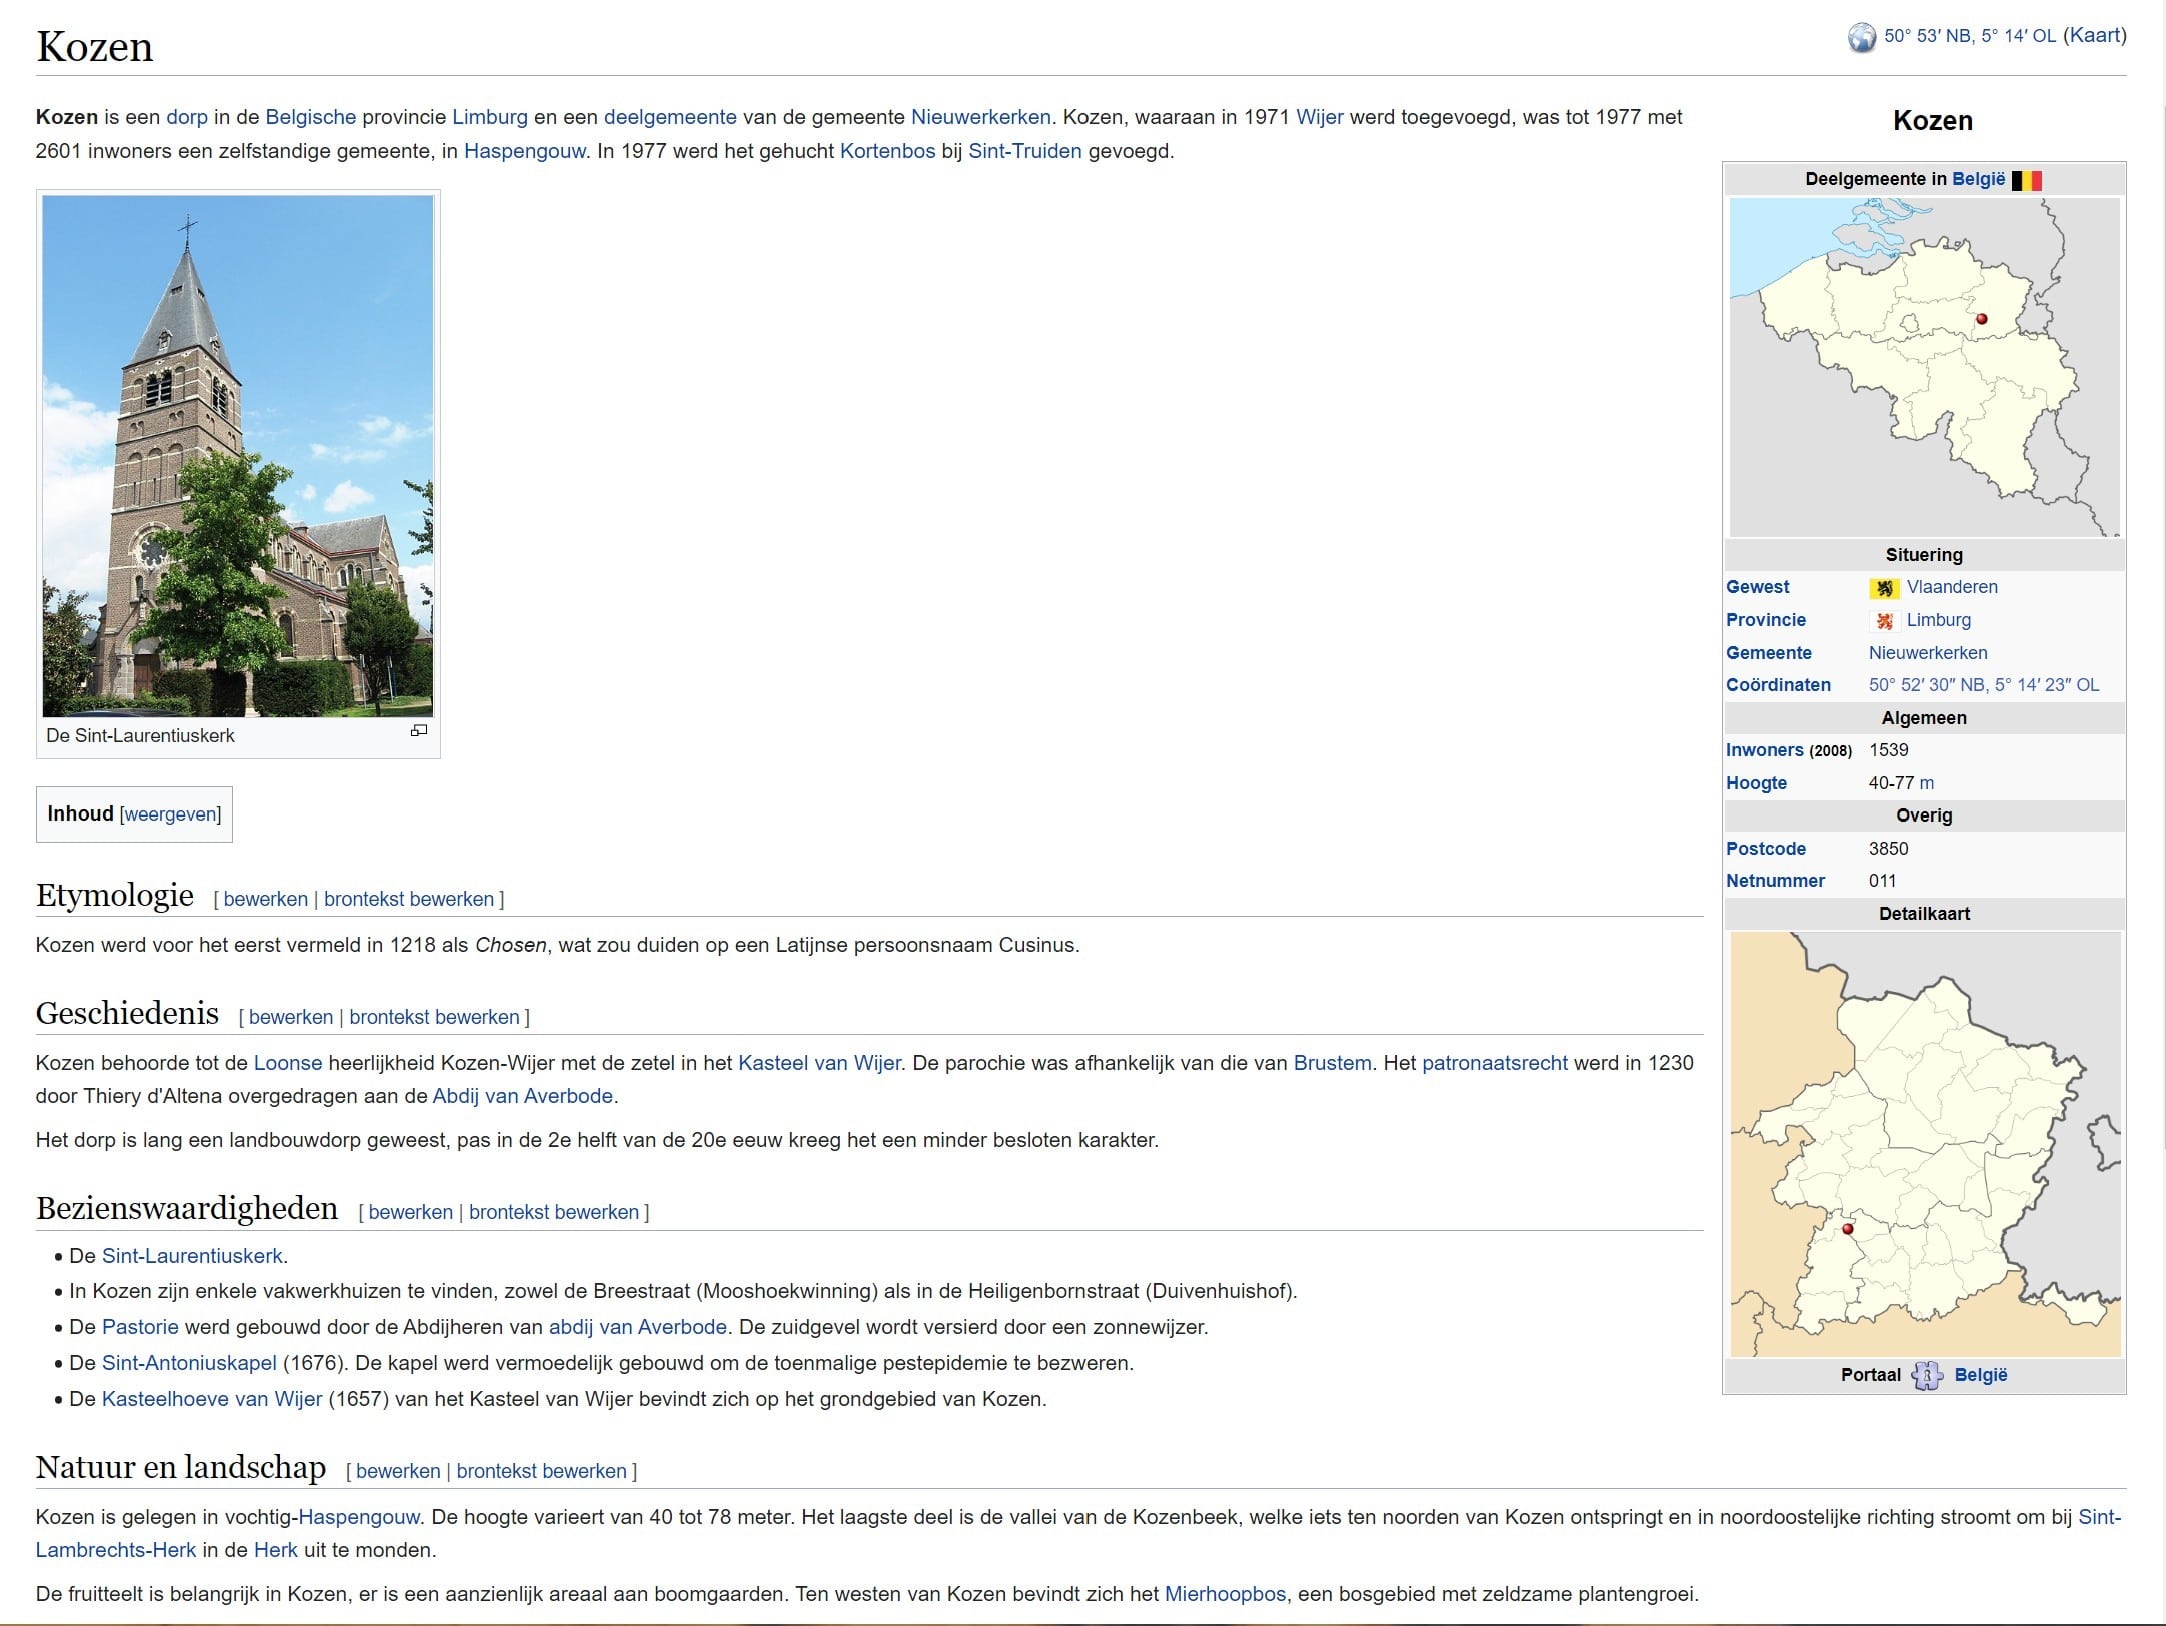The height and width of the screenshot is (1626, 2166).
Task: Follow the Belgische link in intro
Action: (310, 117)
